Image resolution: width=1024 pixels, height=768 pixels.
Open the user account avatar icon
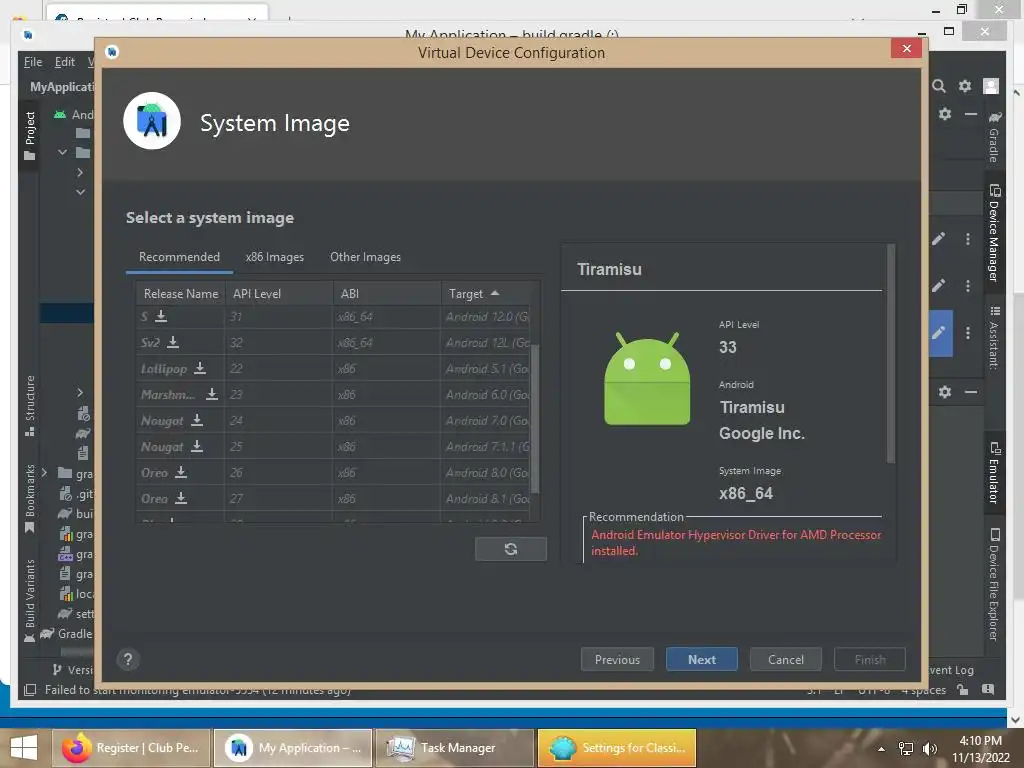991,86
